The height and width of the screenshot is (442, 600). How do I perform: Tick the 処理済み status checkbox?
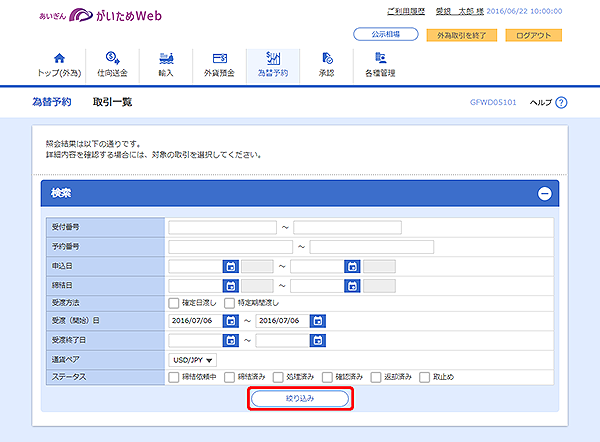click(278, 377)
